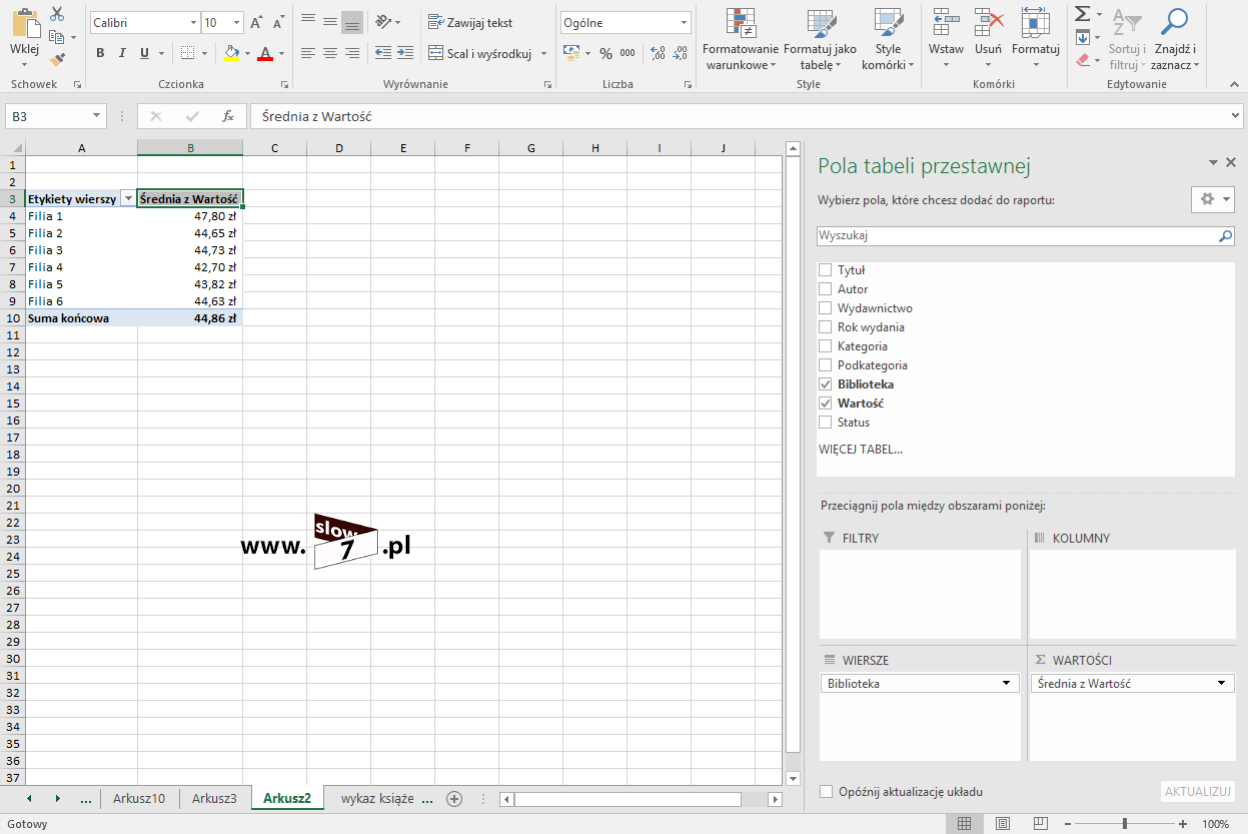
Task: Switch to the Arkusz10 sheet tab
Action: tap(139, 798)
